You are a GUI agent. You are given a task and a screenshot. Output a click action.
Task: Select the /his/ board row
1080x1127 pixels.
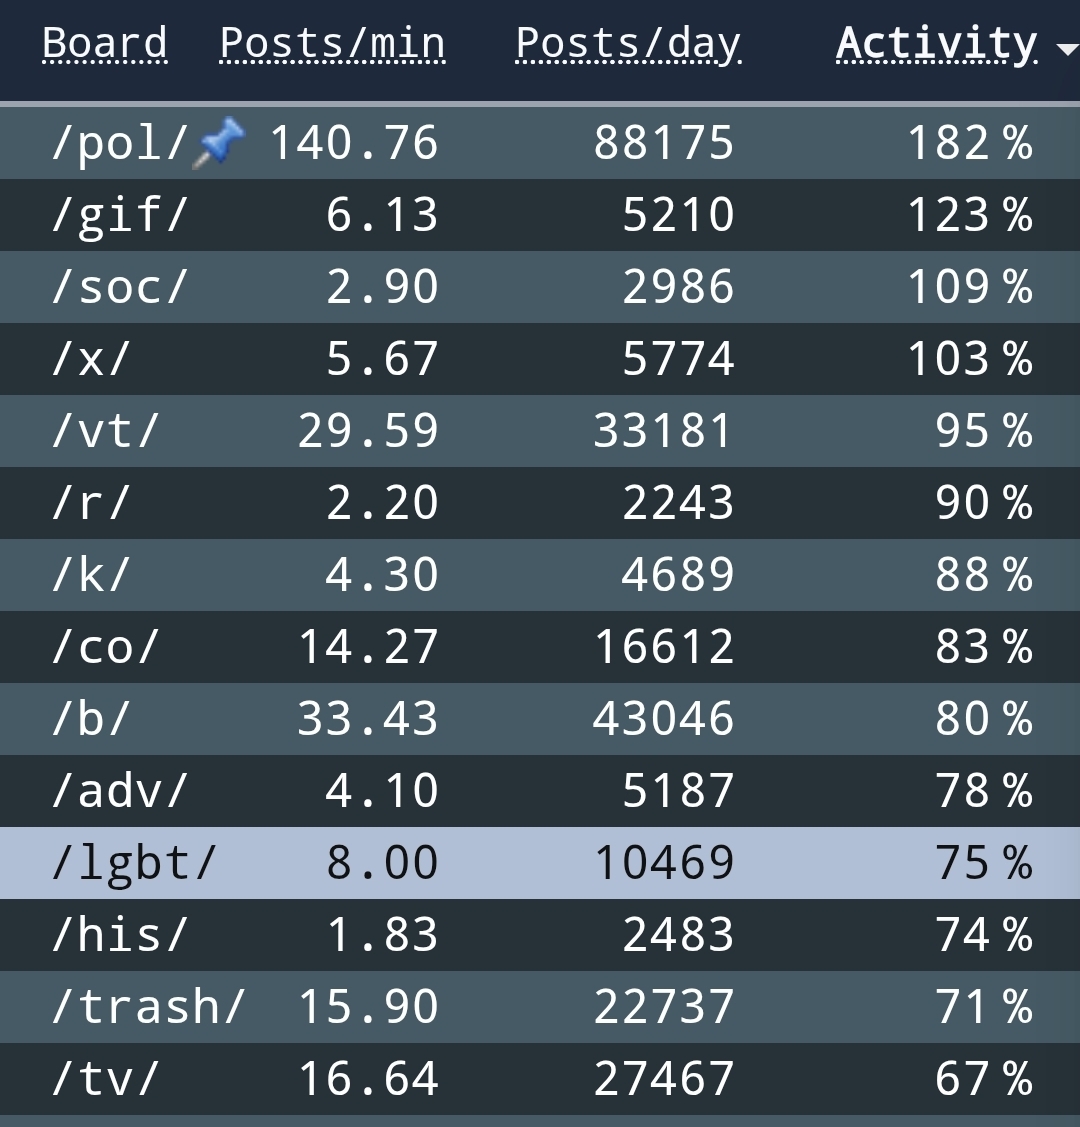pos(540,935)
